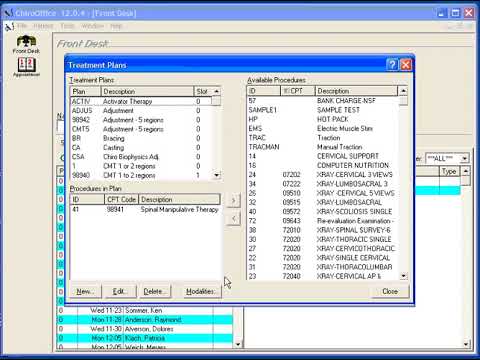Click the ChiroOffice app icon in the title bar
The width and height of the screenshot is (480, 360).
click(x=8, y=13)
